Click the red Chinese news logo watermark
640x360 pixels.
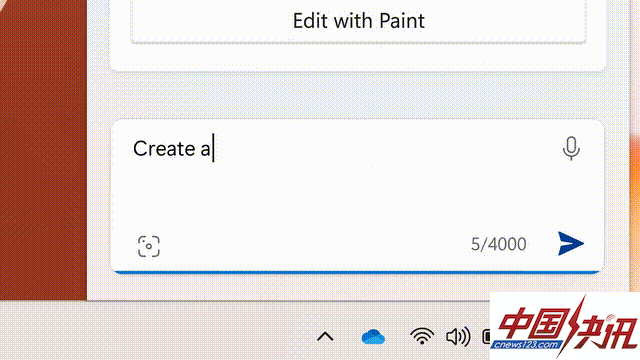click(x=565, y=326)
